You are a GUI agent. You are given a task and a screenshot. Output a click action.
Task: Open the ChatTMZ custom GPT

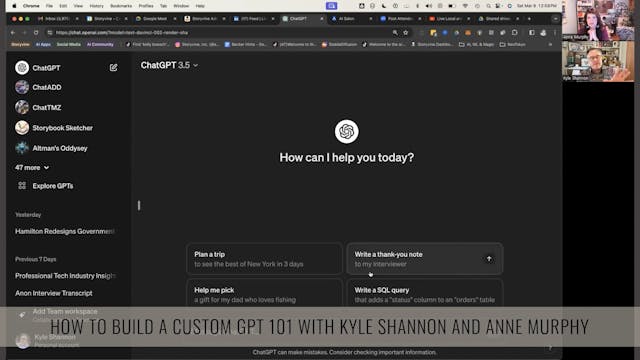click(x=38, y=107)
